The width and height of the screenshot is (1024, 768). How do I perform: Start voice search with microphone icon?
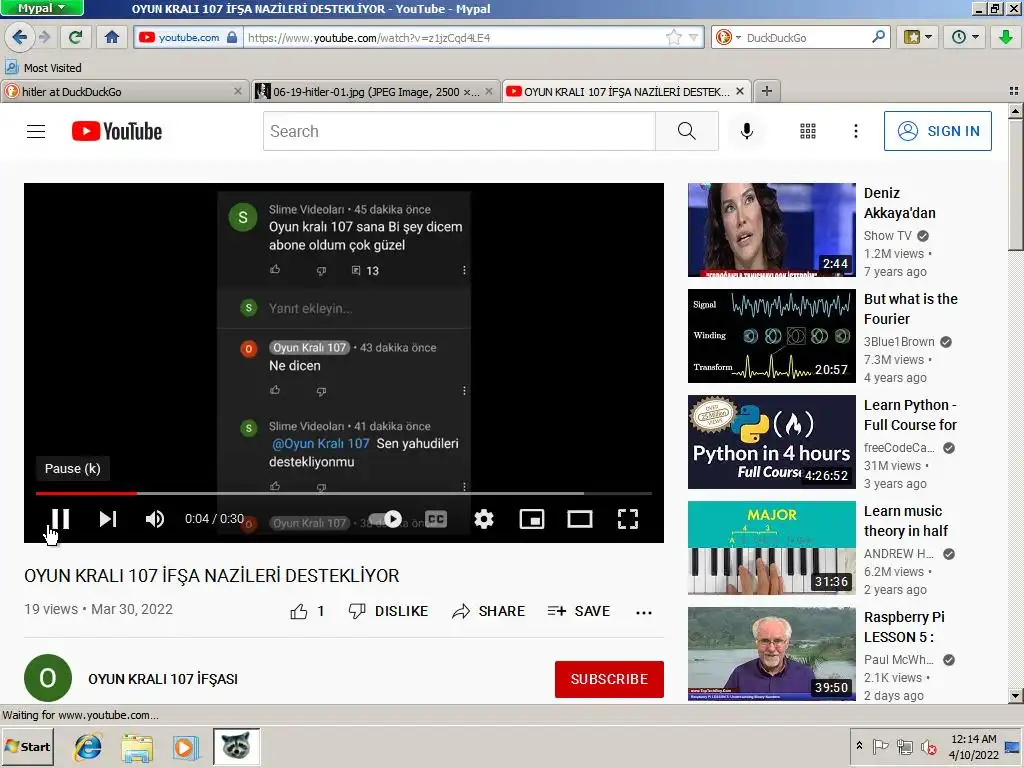[746, 131]
